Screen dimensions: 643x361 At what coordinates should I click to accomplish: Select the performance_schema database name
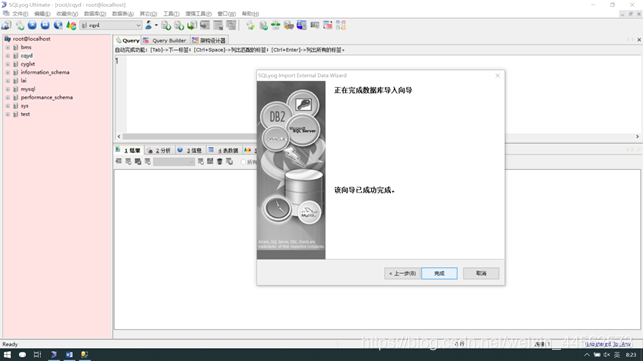(x=47, y=98)
